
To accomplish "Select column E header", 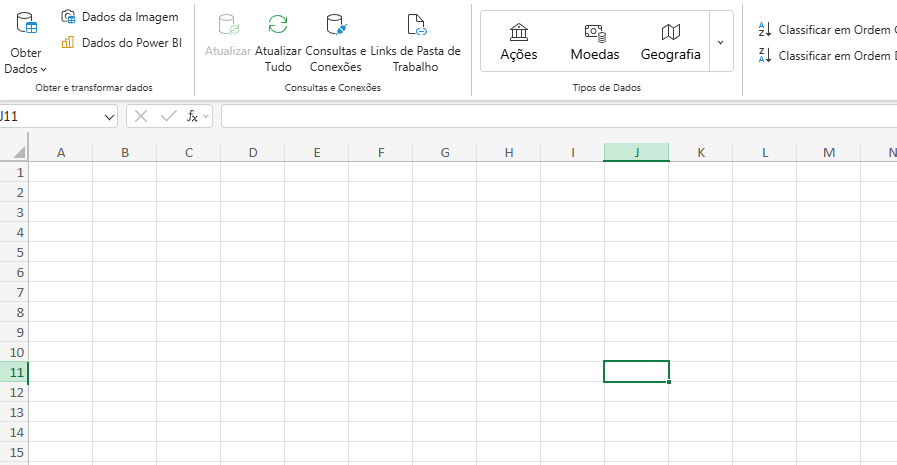I will point(317,153).
